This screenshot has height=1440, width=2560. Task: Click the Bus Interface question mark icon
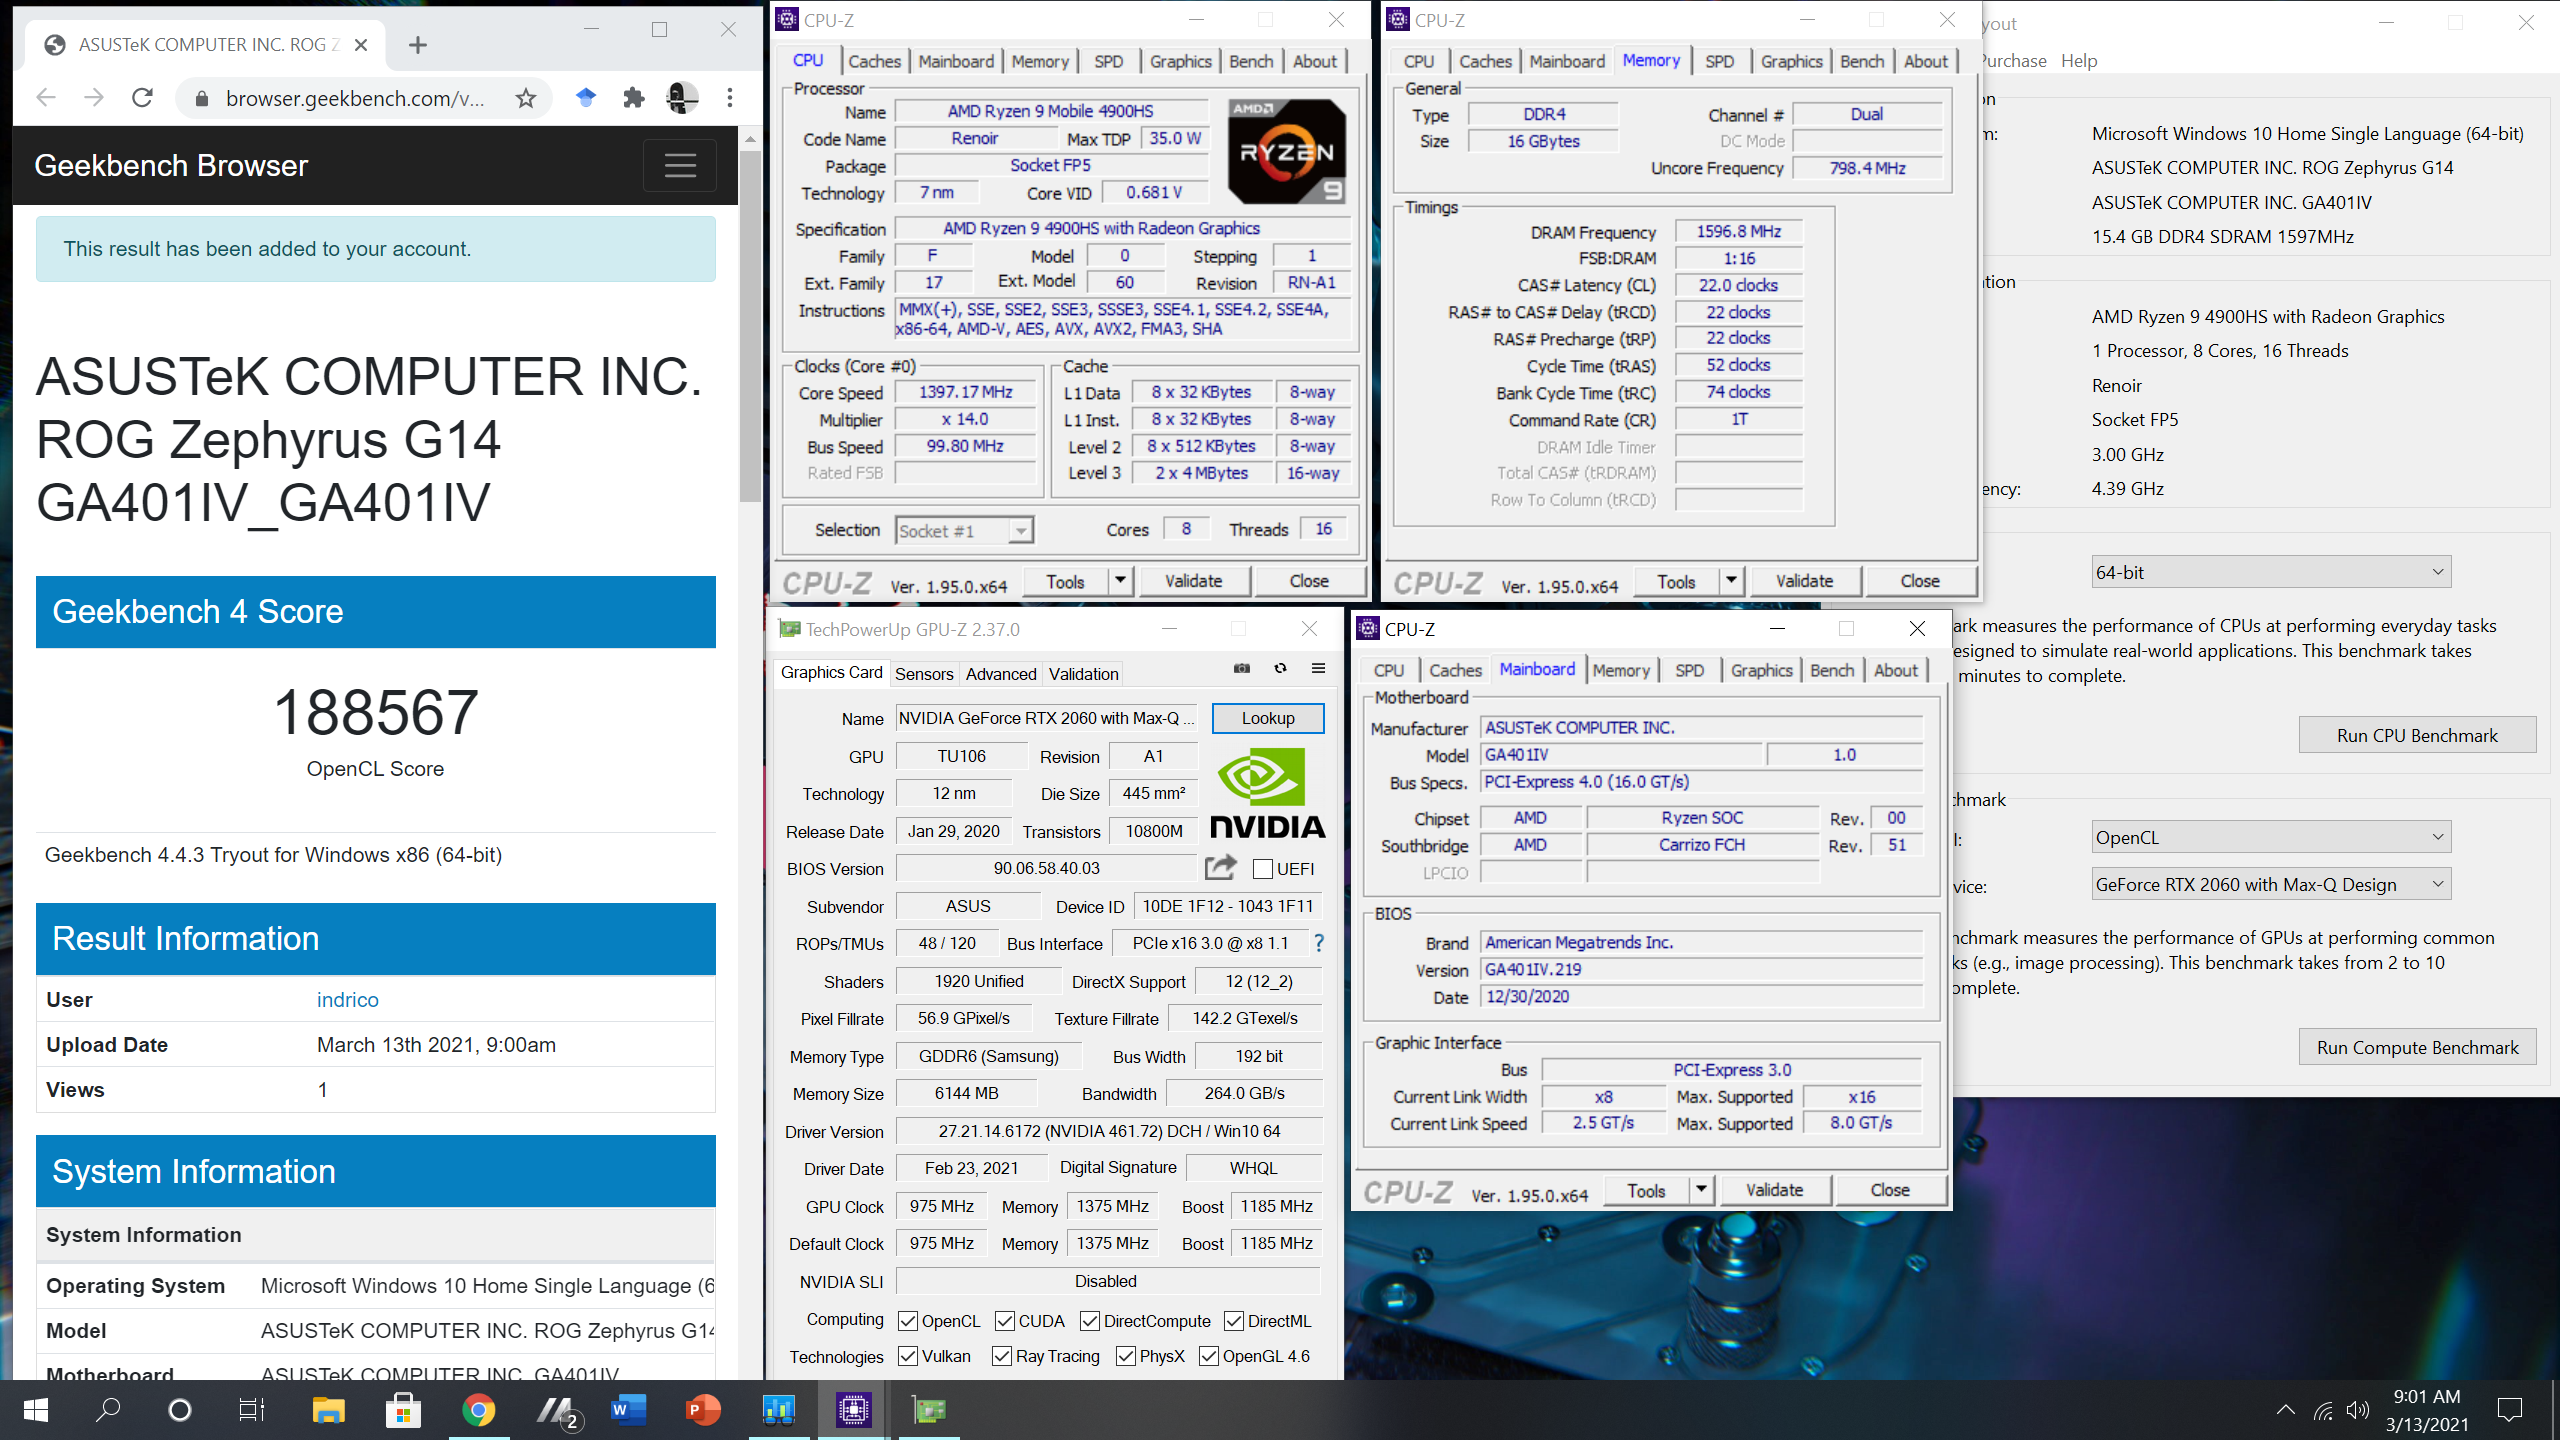pos(1319,943)
